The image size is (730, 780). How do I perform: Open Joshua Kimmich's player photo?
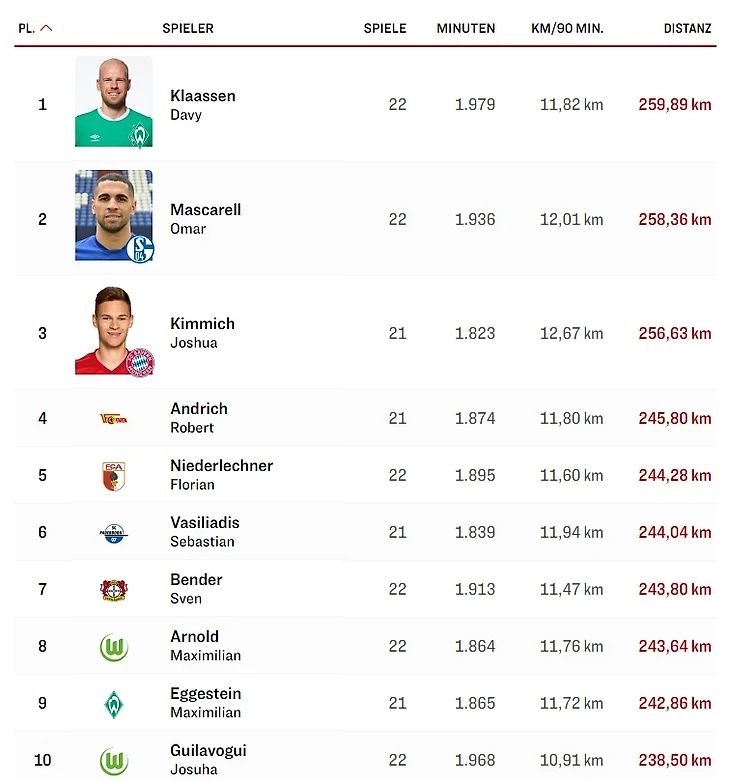pos(113,331)
